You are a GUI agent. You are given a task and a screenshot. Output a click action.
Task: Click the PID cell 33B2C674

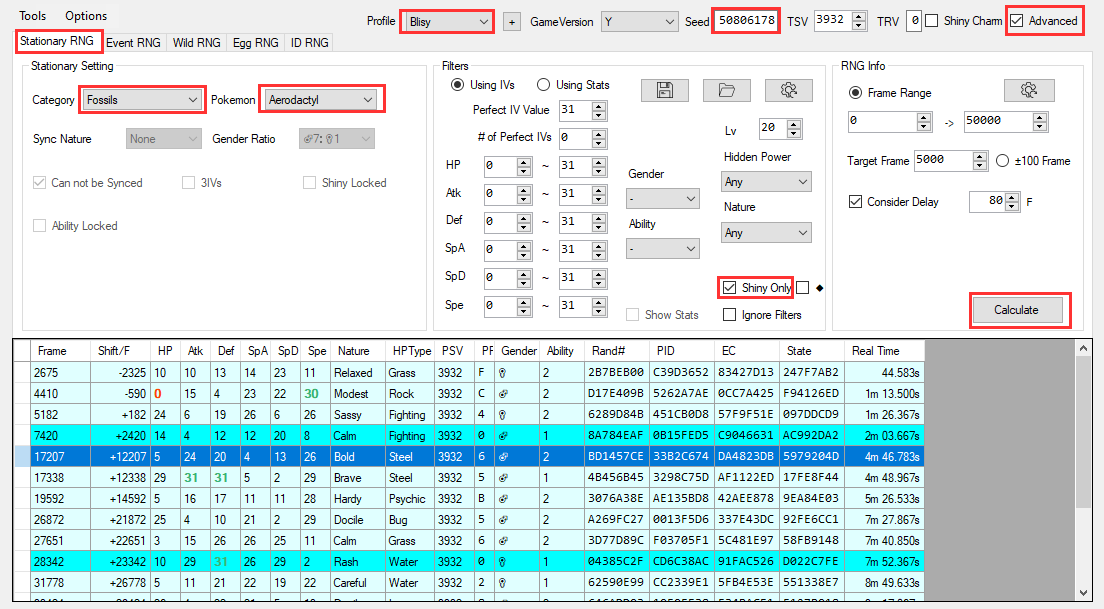pos(681,456)
